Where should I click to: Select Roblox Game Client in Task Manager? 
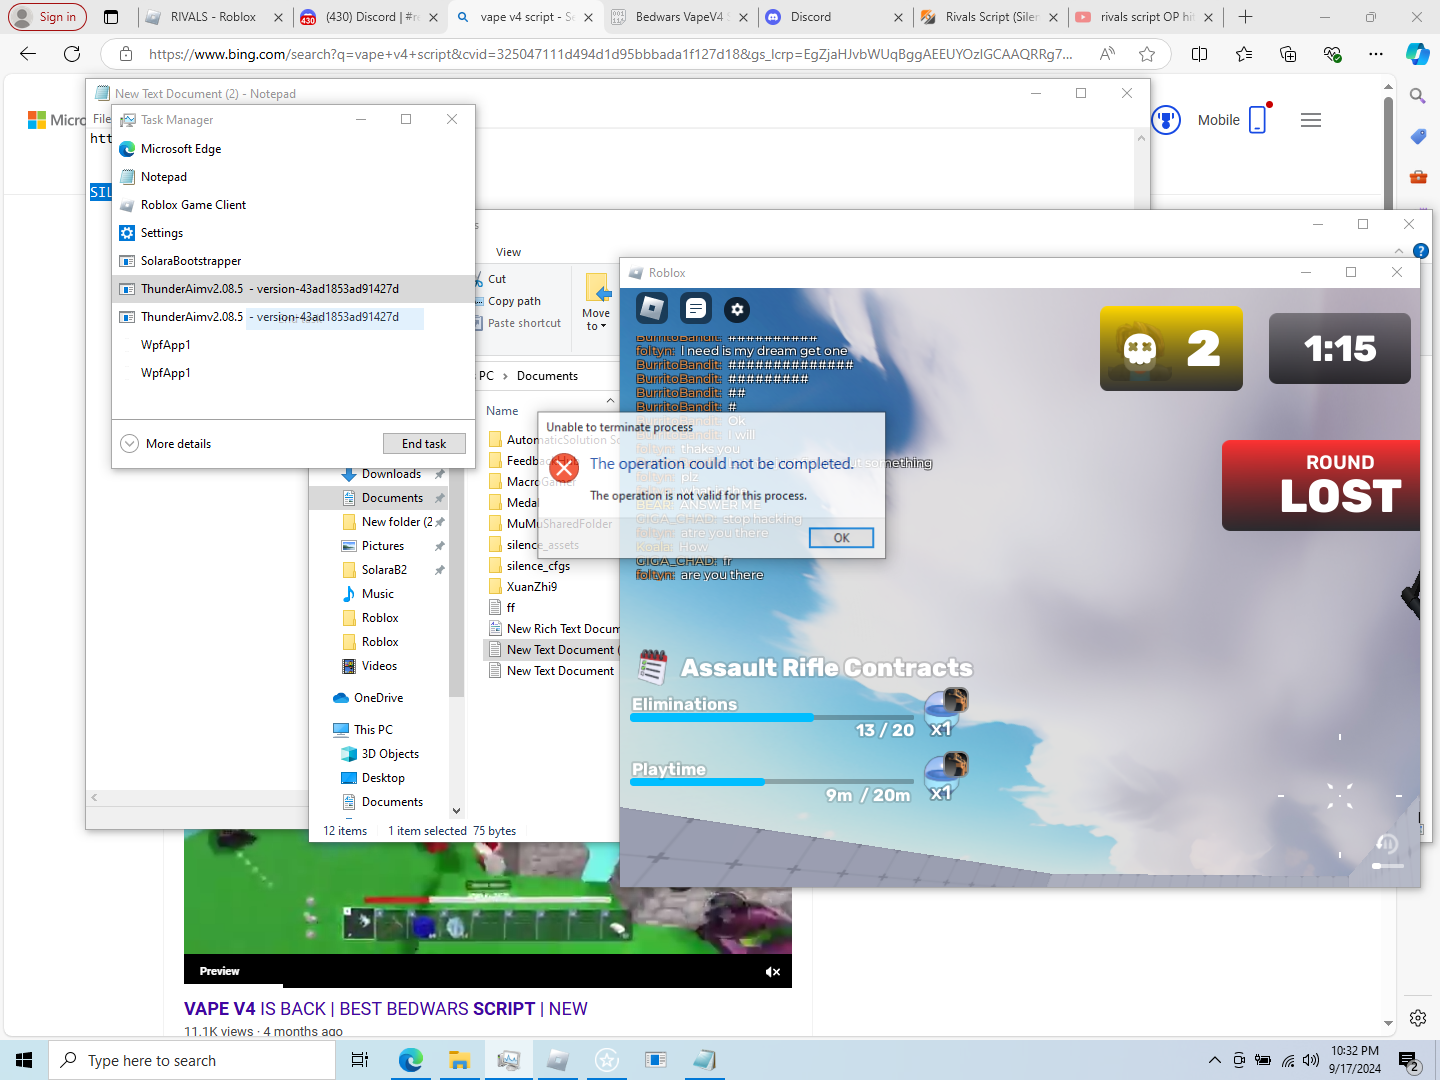click(x=292, y=205)
